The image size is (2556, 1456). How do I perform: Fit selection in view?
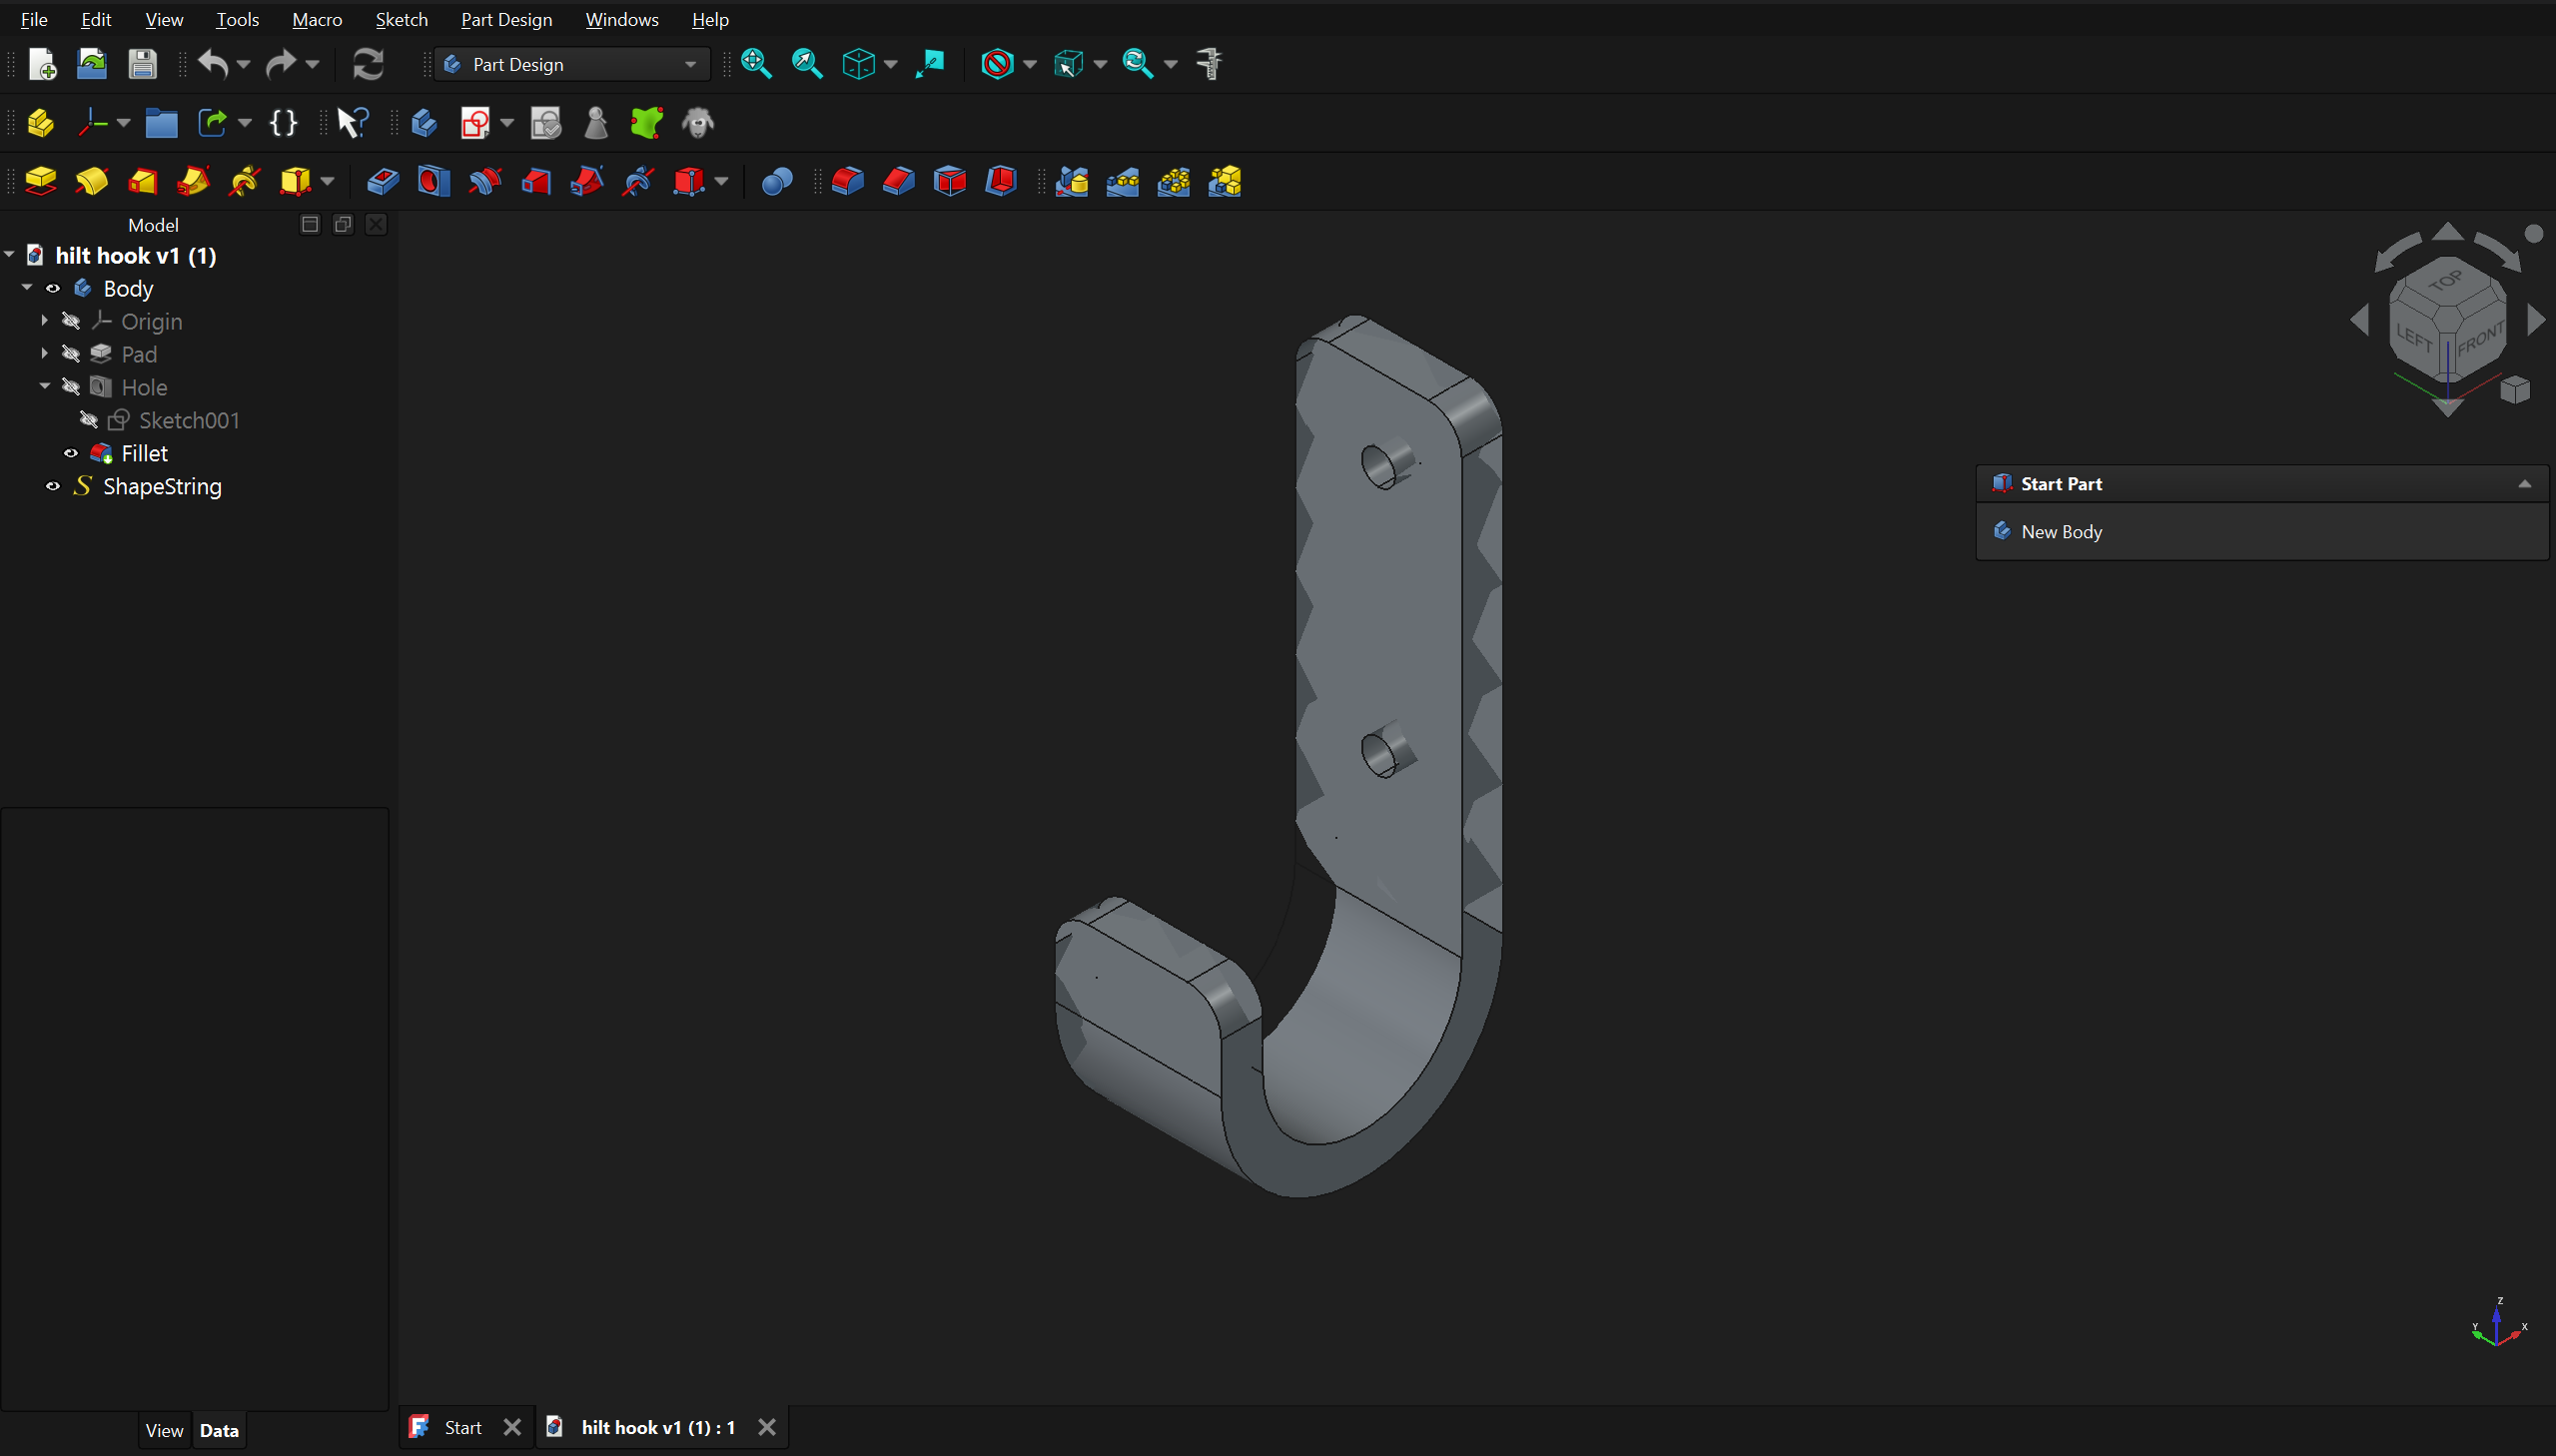[807, 64]
